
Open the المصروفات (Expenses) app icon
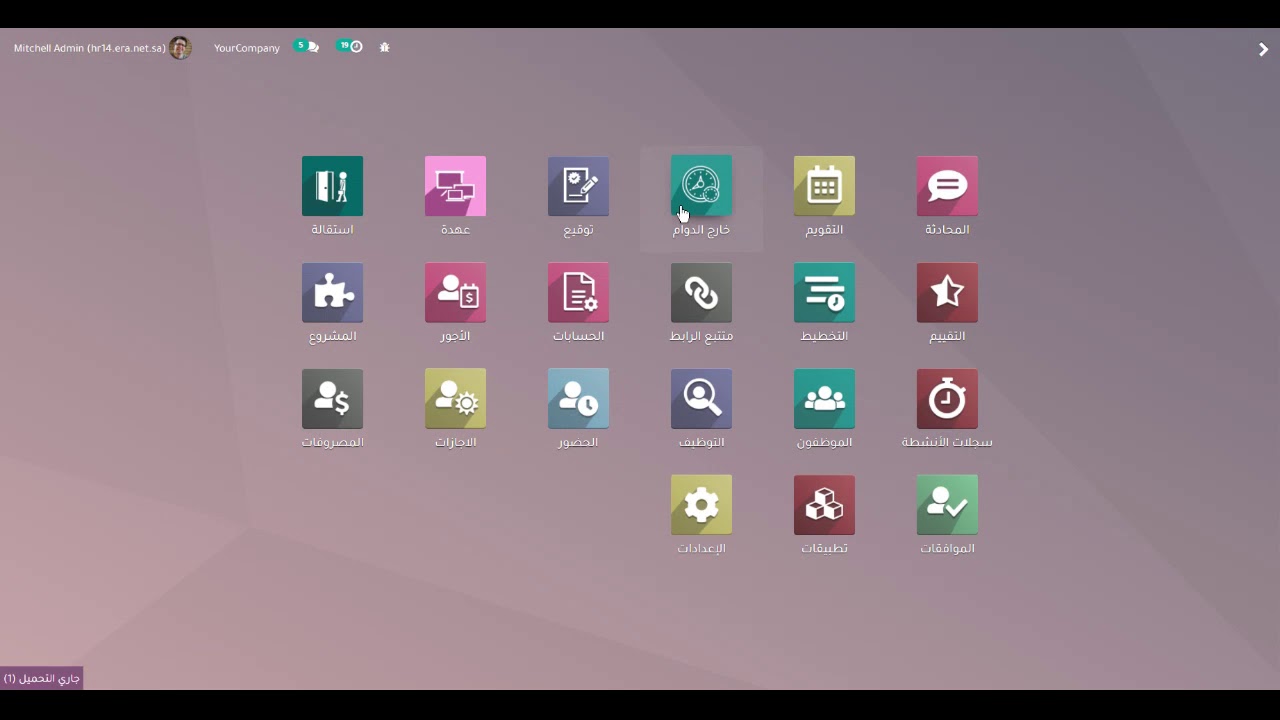pos(332,399)
